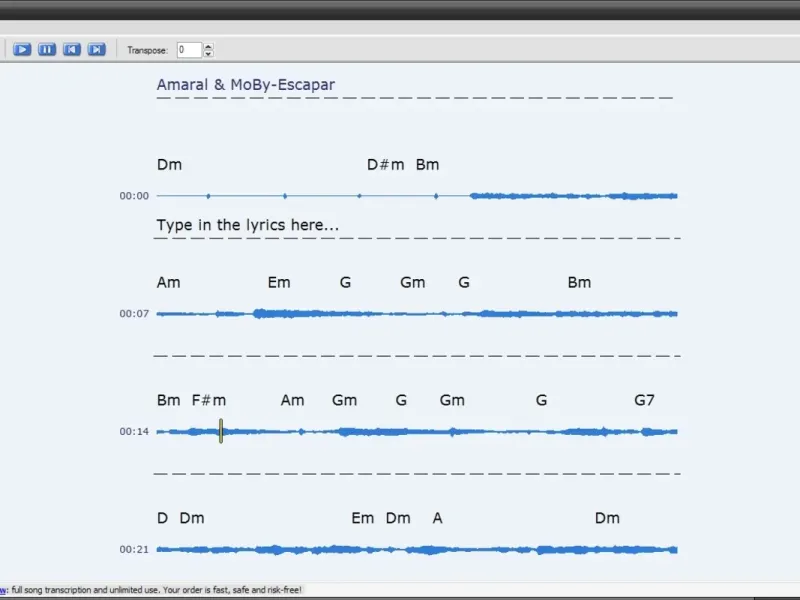Decrease Transpose with the down arrow
800x600 pixels.
click(x=208, y=54)
